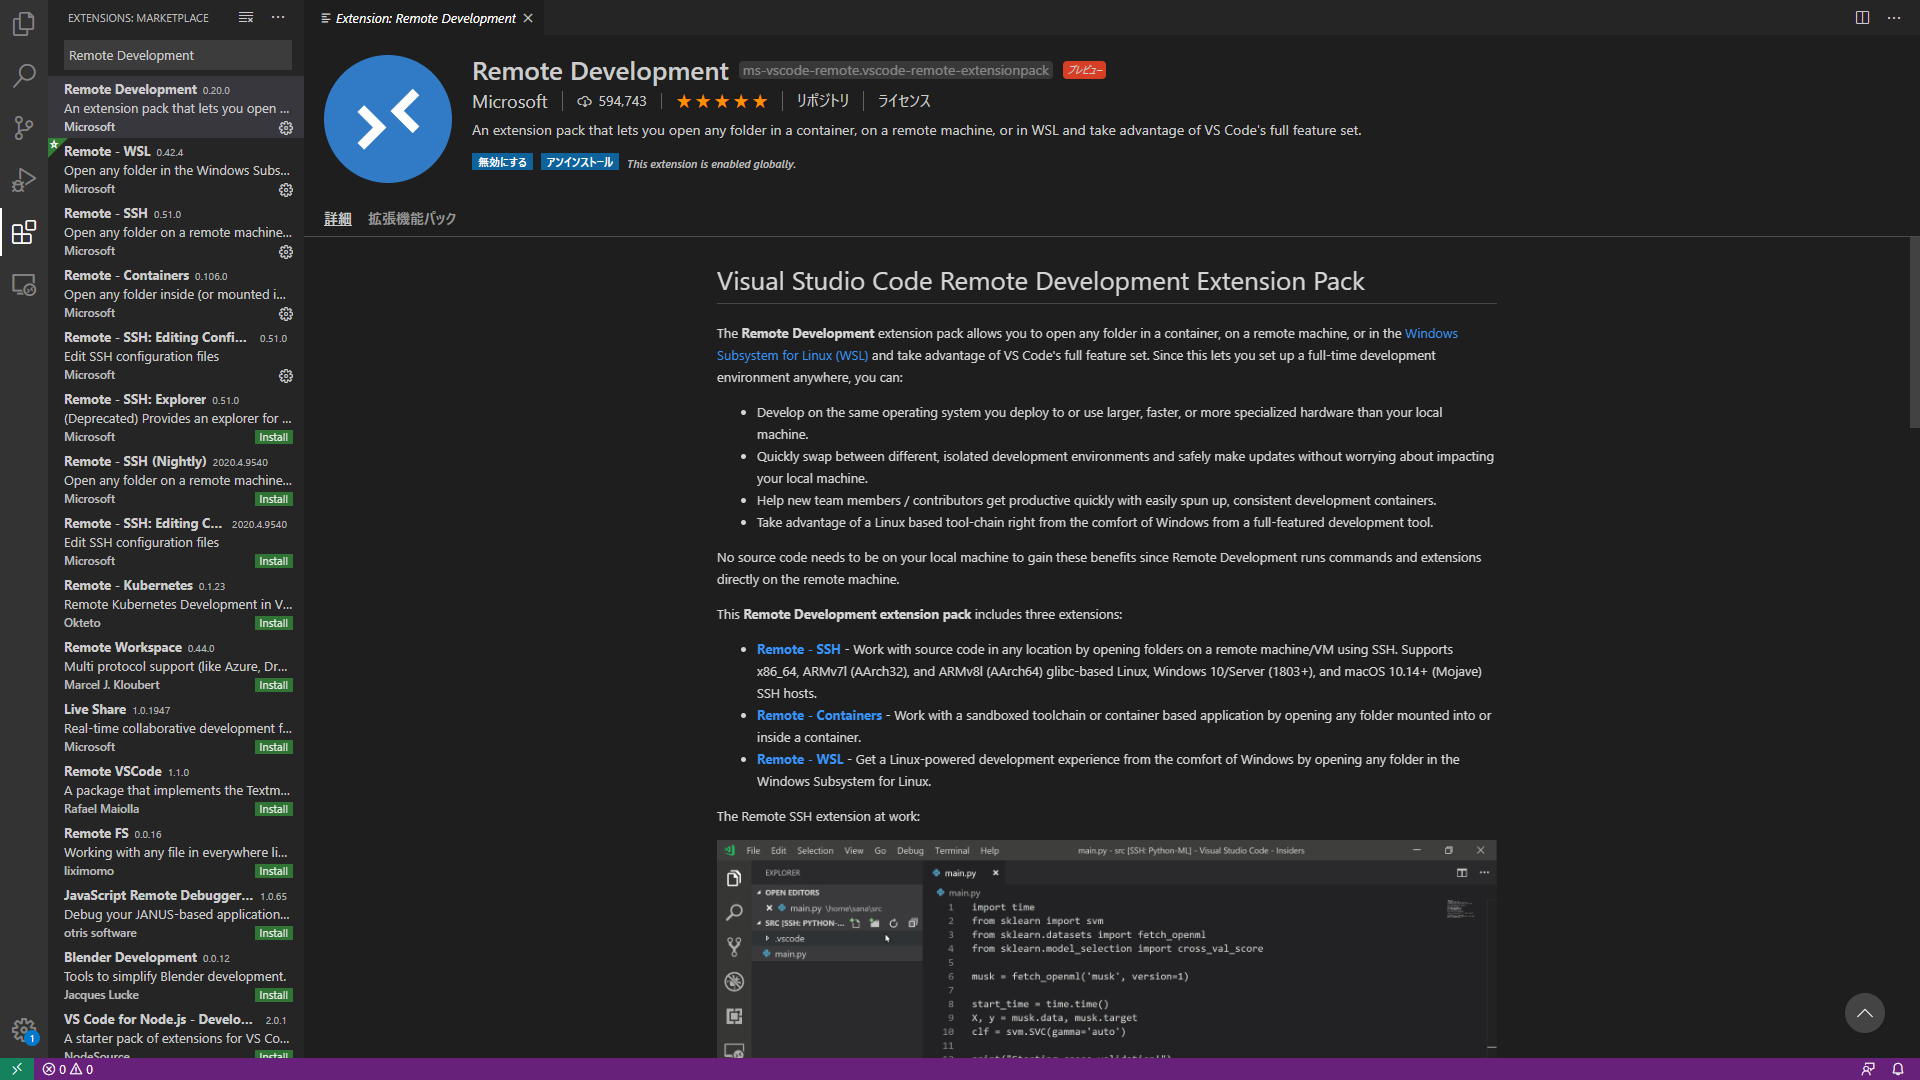The image size is (1920, 1080).
Task: Switch to the 拡張機能パック tab
Action: coord(412,219)
